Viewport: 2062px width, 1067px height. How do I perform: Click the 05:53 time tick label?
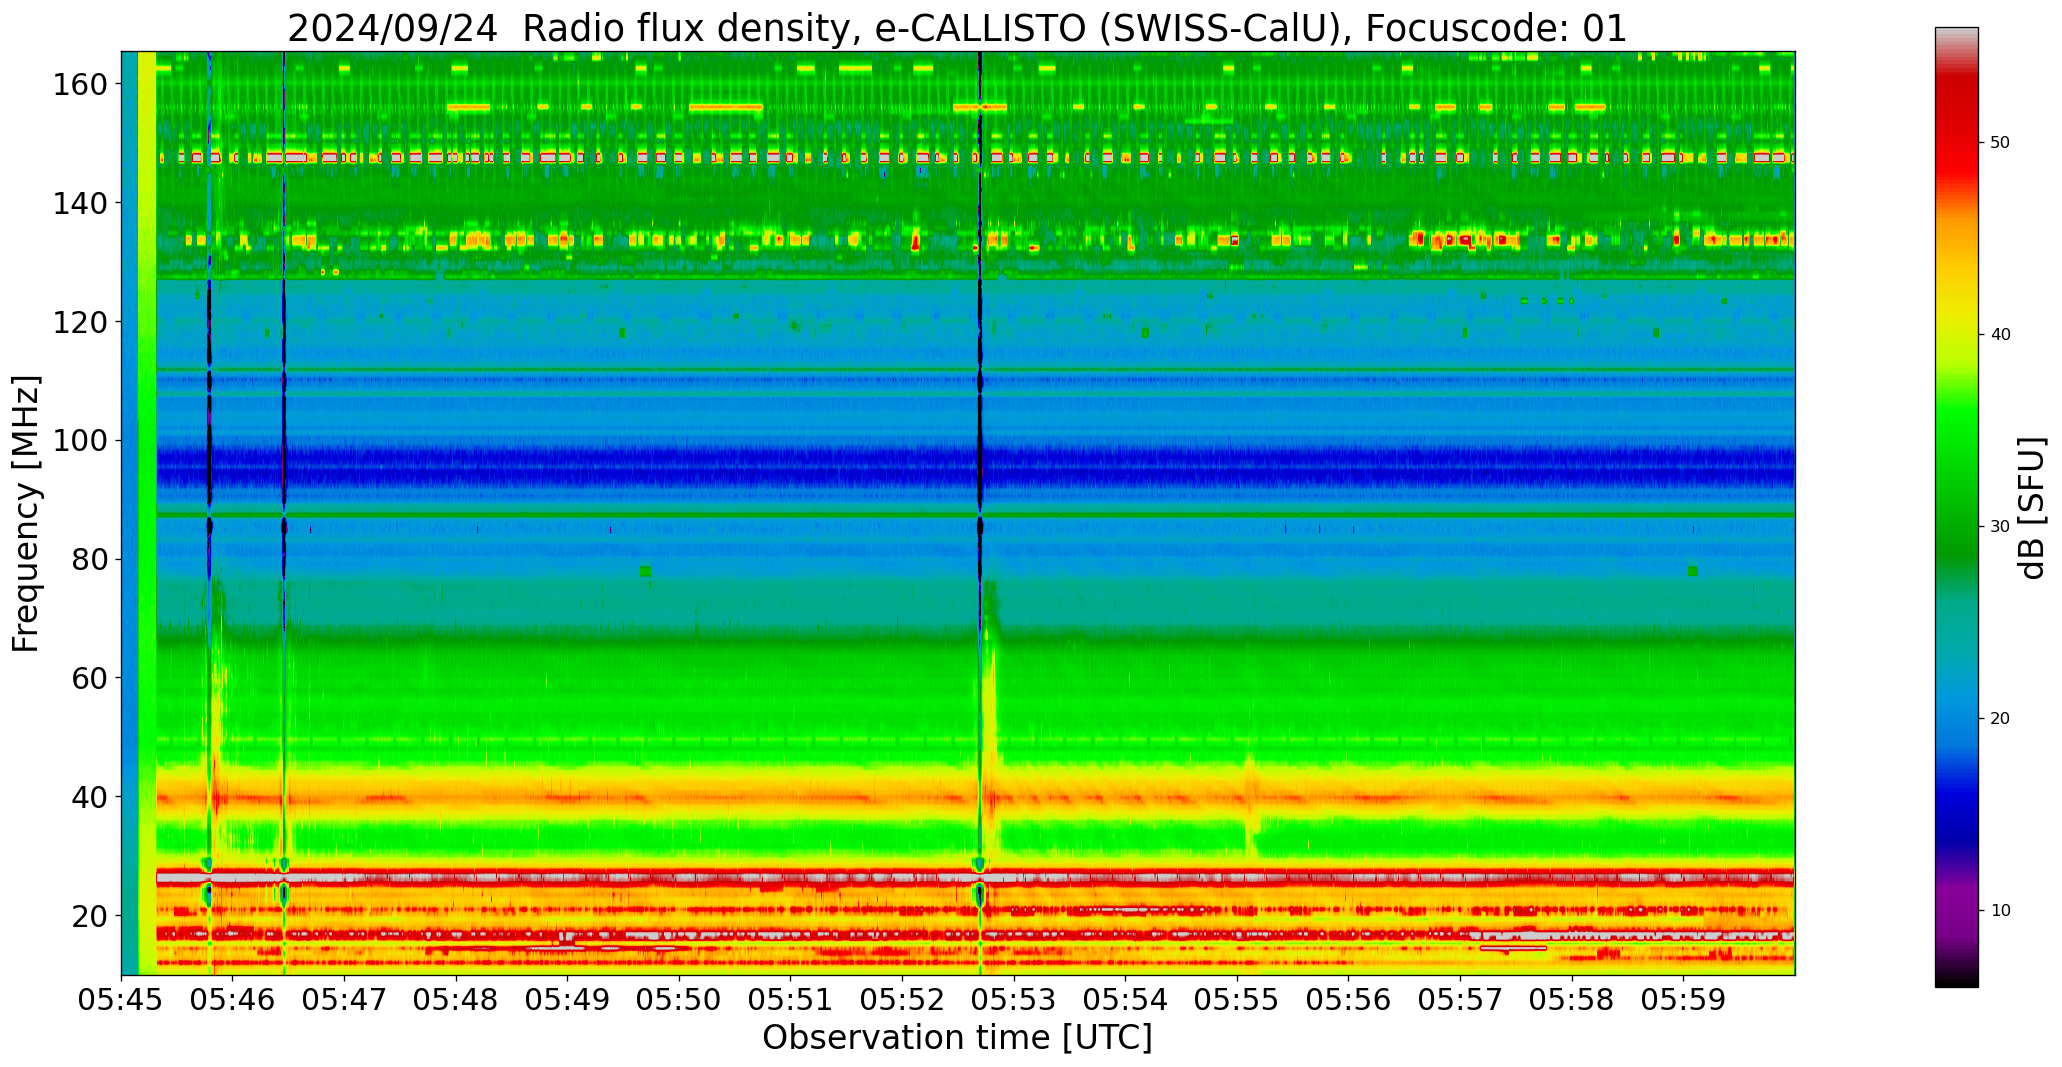point(1014,999)
